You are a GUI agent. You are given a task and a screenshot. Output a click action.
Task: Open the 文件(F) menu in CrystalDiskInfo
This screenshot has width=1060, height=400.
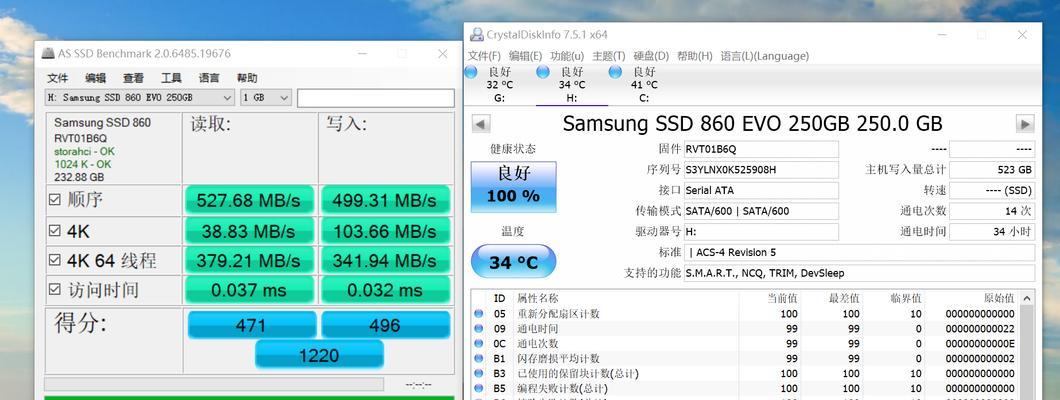[484, 56]
